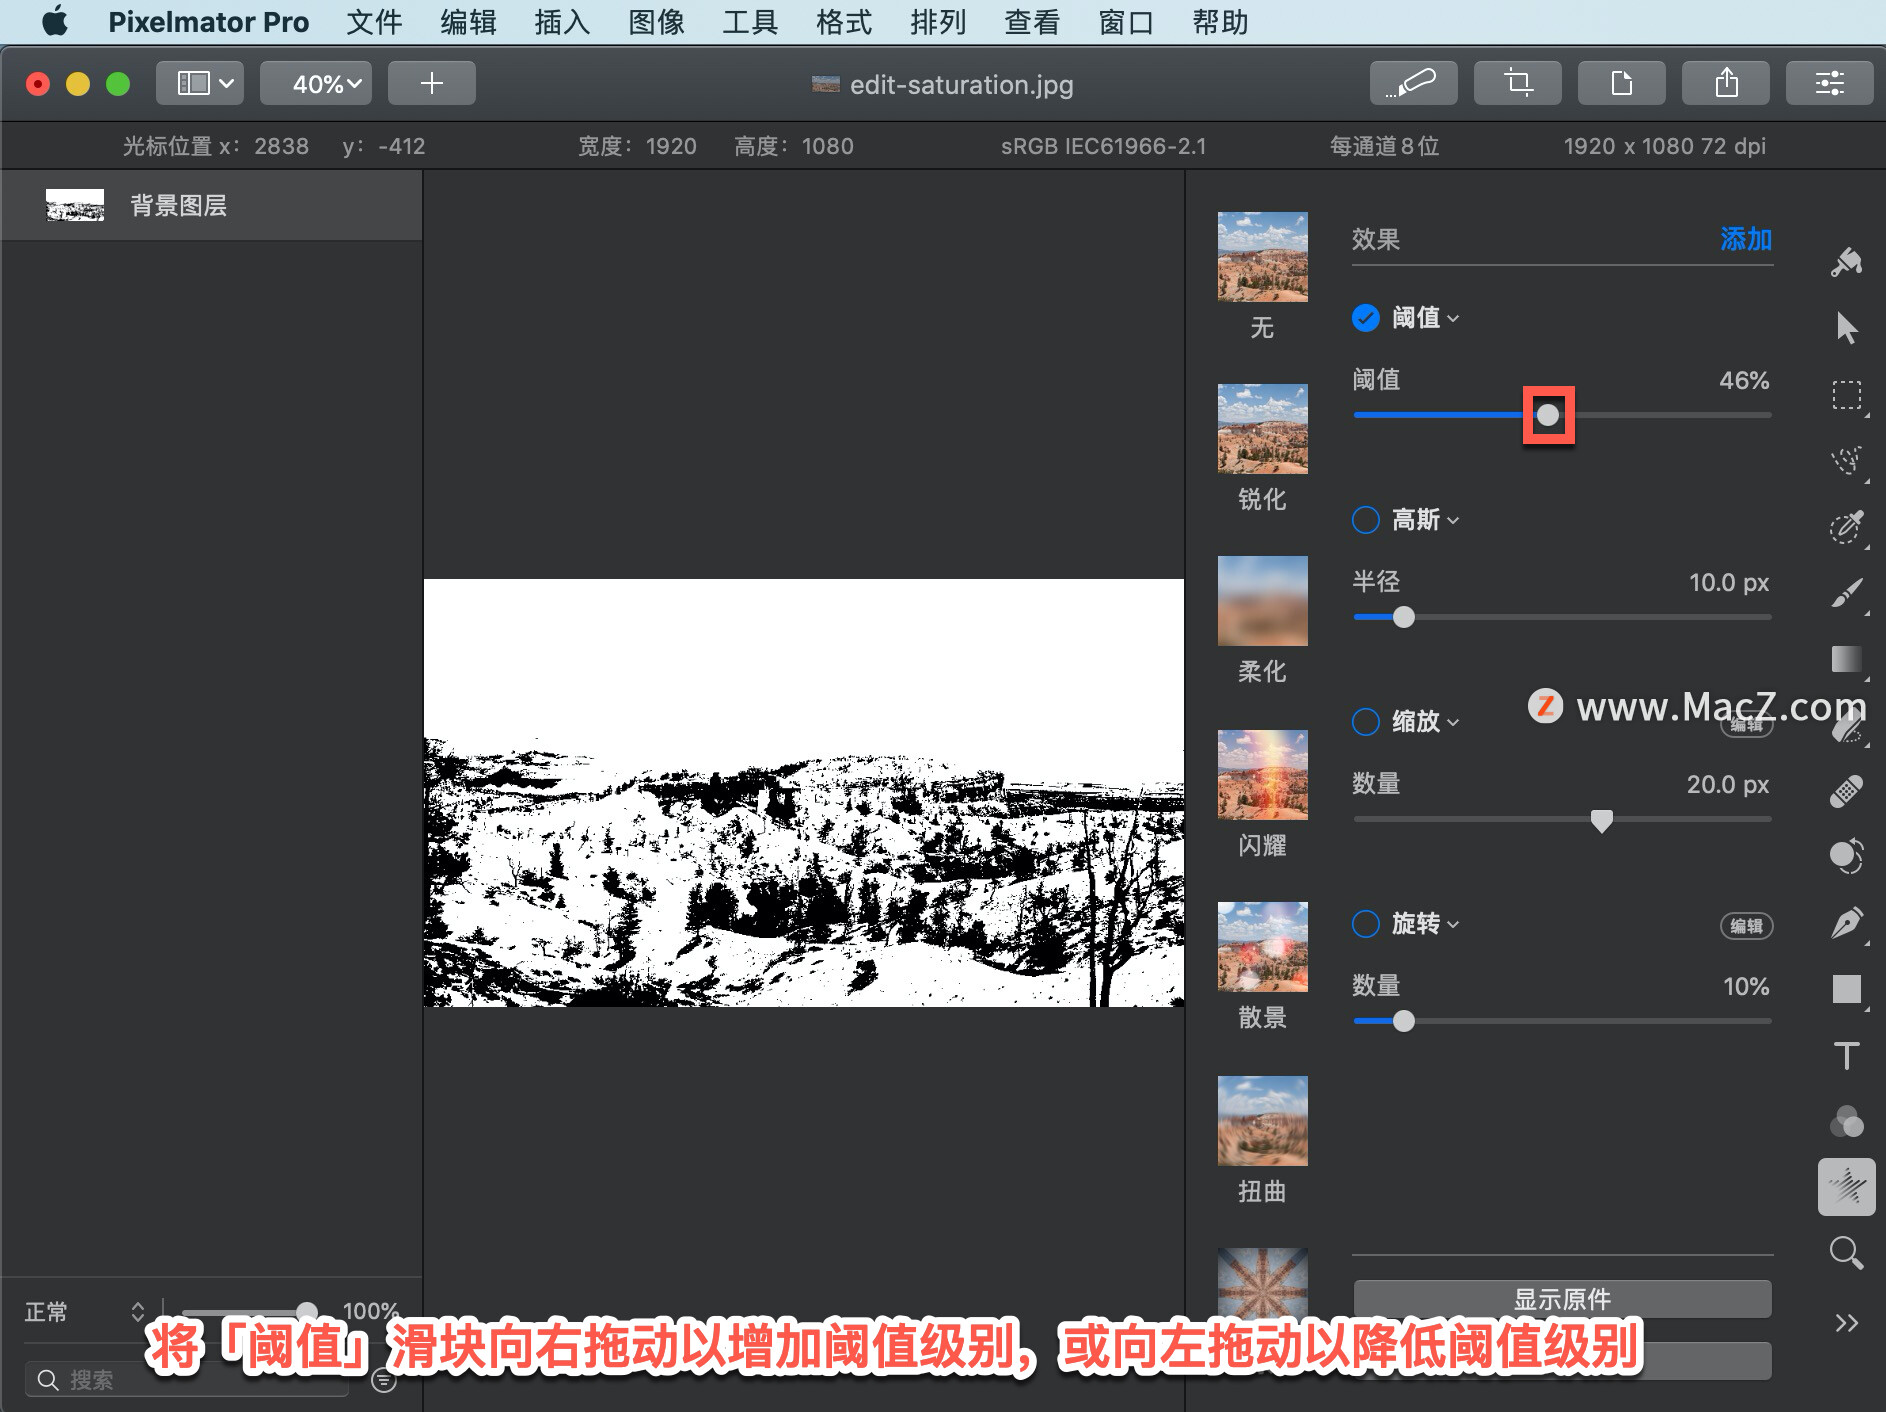Open the Crop tool in toolbar
Image resolution: width=1886 pixels, height=1412 pixels.
pyautogui.click(x=1518, y=83)
